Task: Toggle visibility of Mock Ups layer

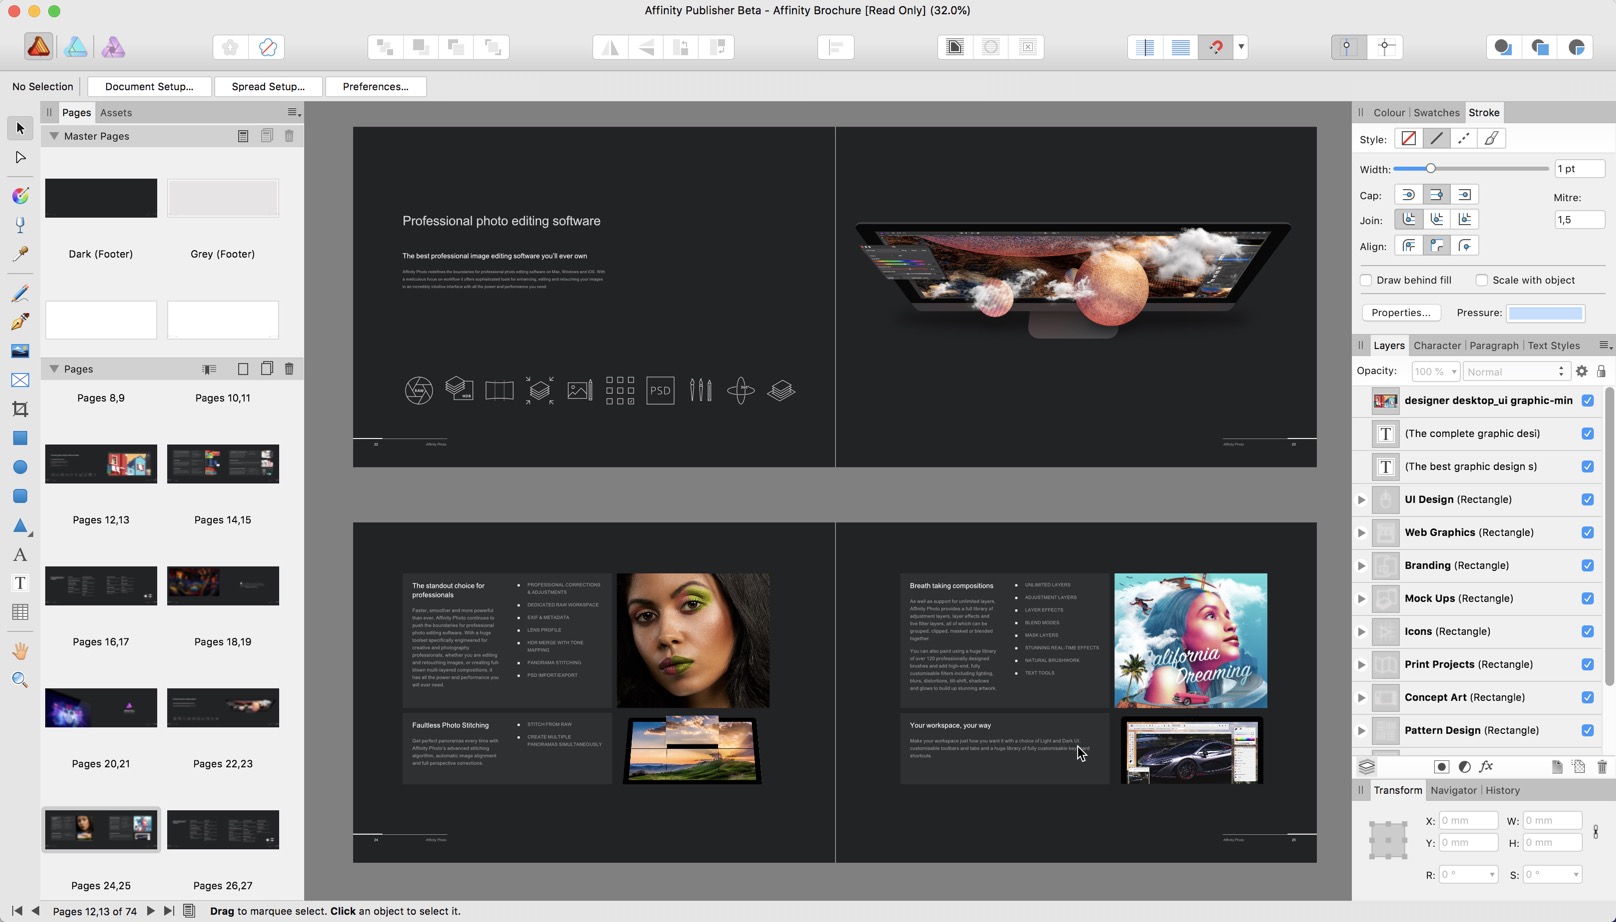Action: (x=1587, y=598)
